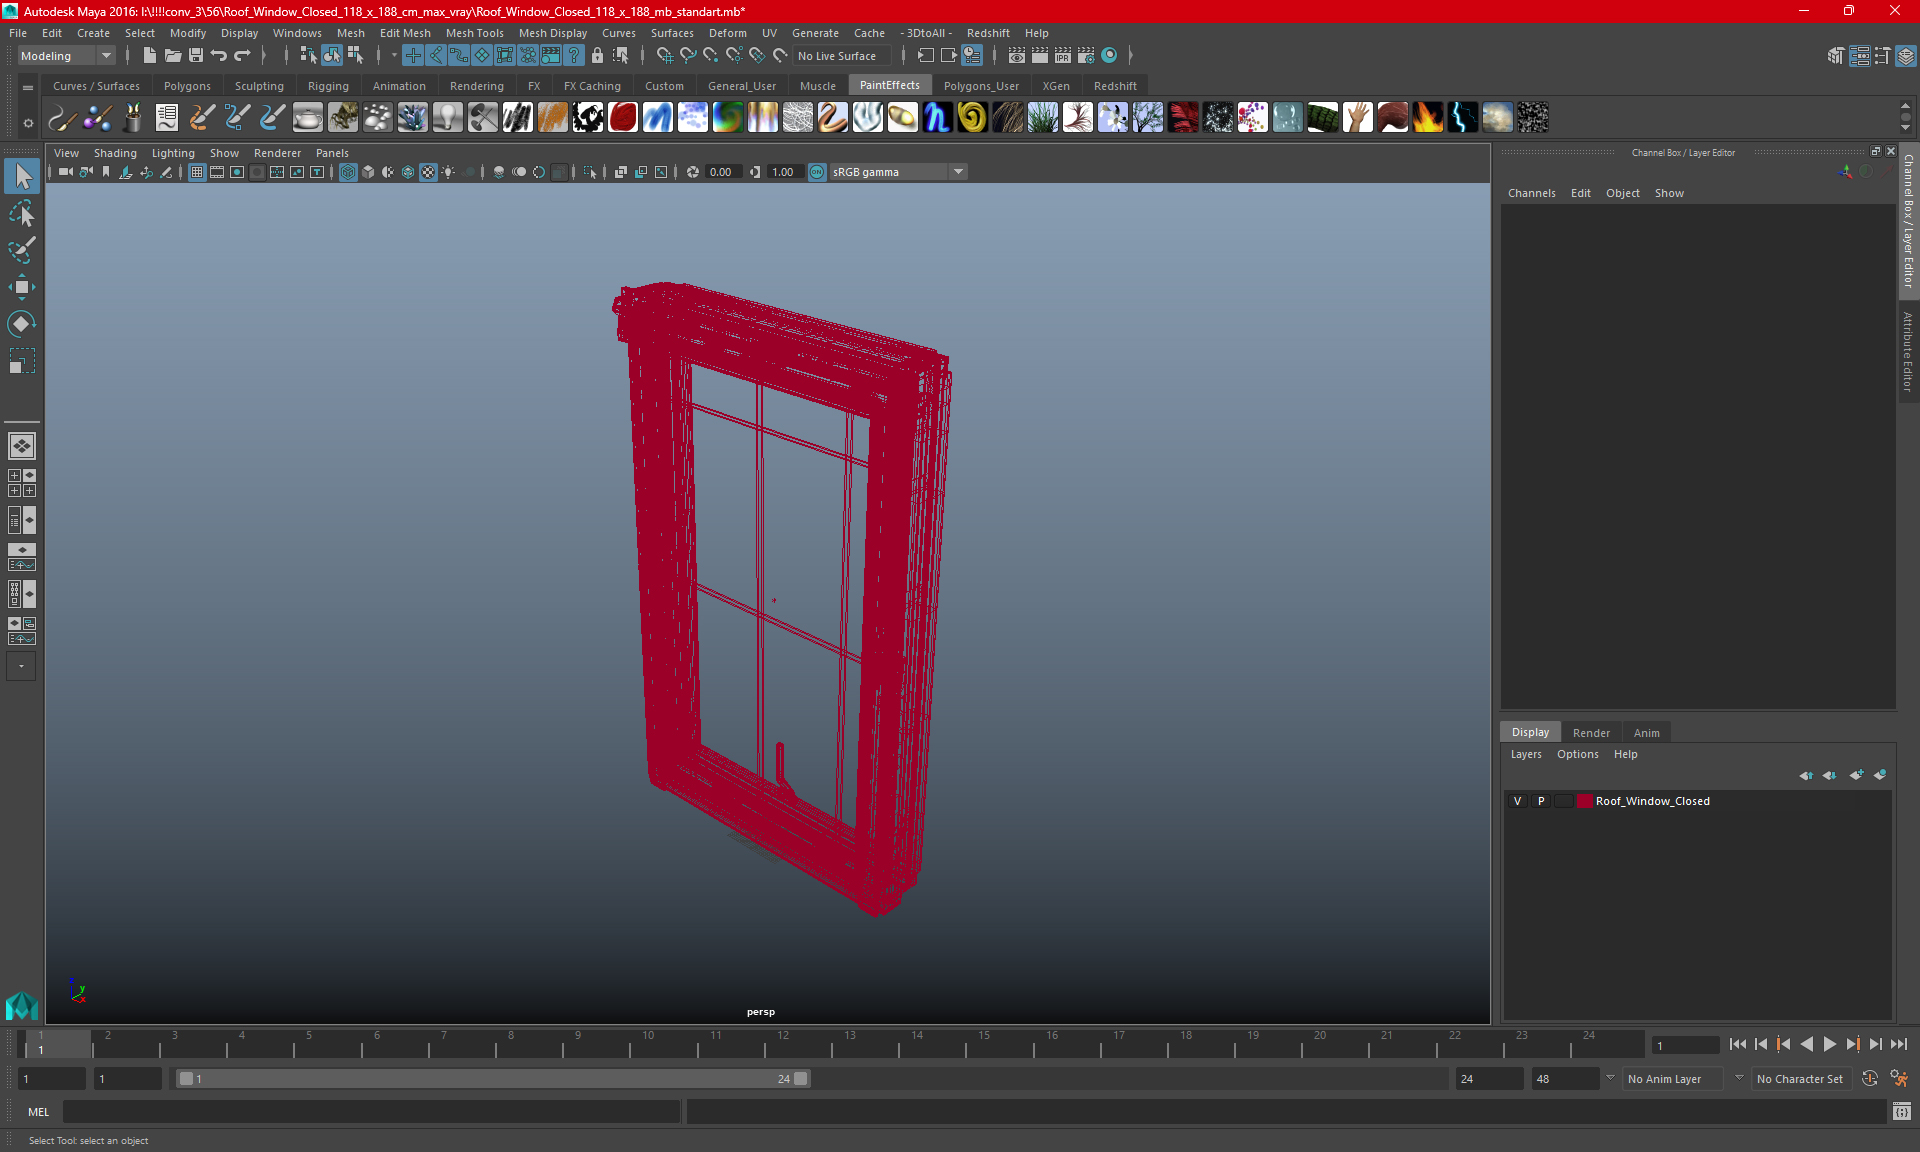Open the Deform menu
The height and width of the screenshot is (1152, 1920).
[x=727, y=33]
